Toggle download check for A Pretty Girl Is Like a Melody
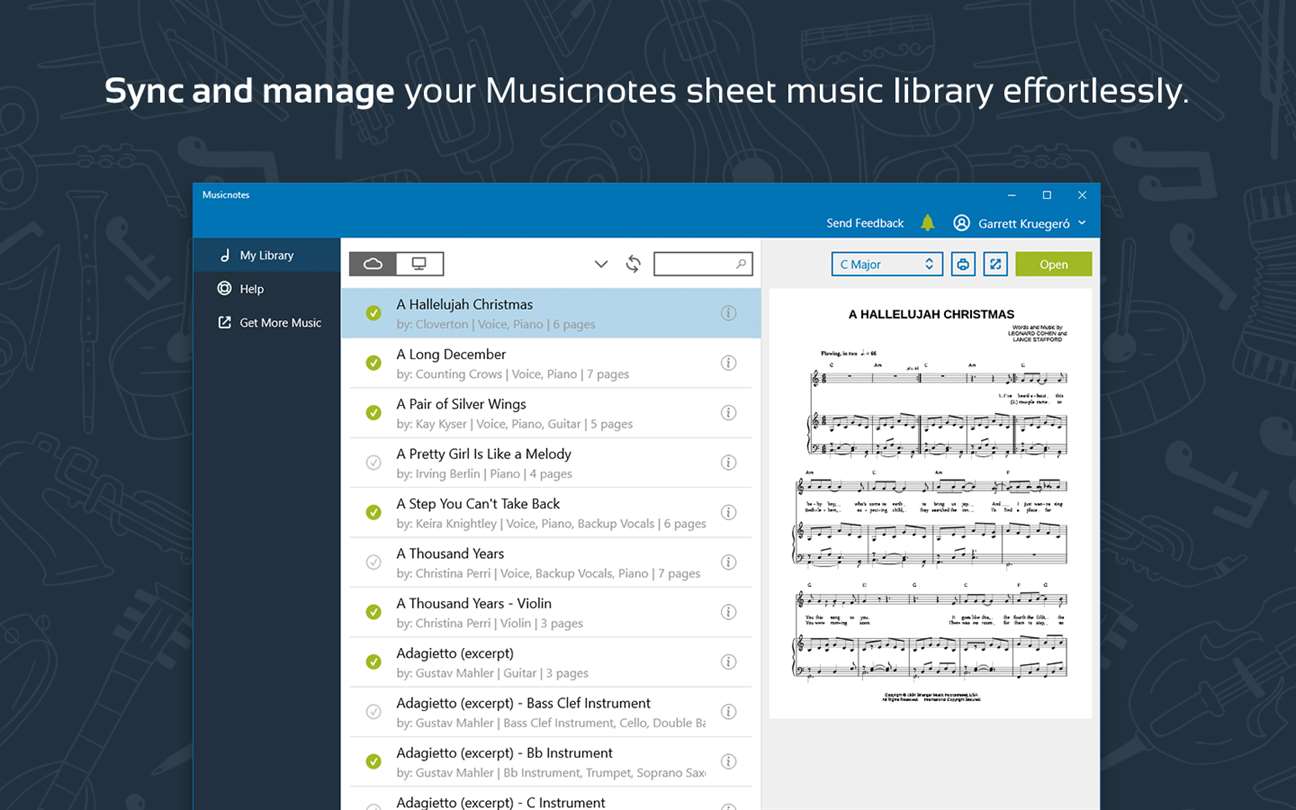This screenshot has width=1296, height=810. coord(373,463)
